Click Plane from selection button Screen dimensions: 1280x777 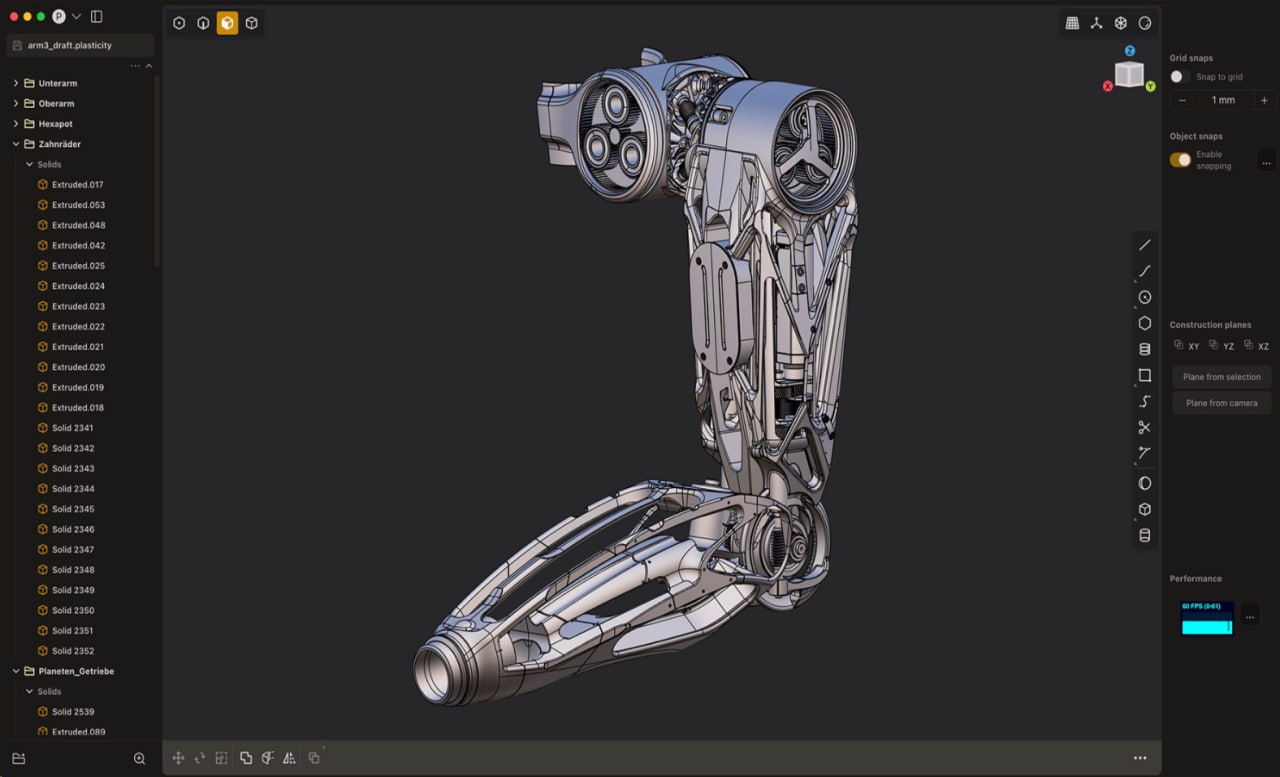coord(1221,377)
